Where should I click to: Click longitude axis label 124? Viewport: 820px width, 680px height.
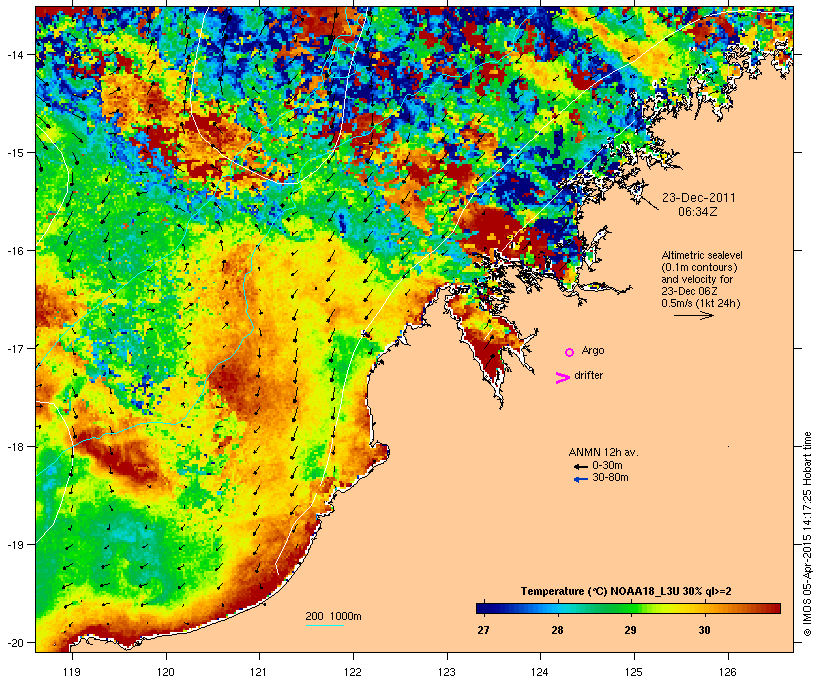coord(540,671)
